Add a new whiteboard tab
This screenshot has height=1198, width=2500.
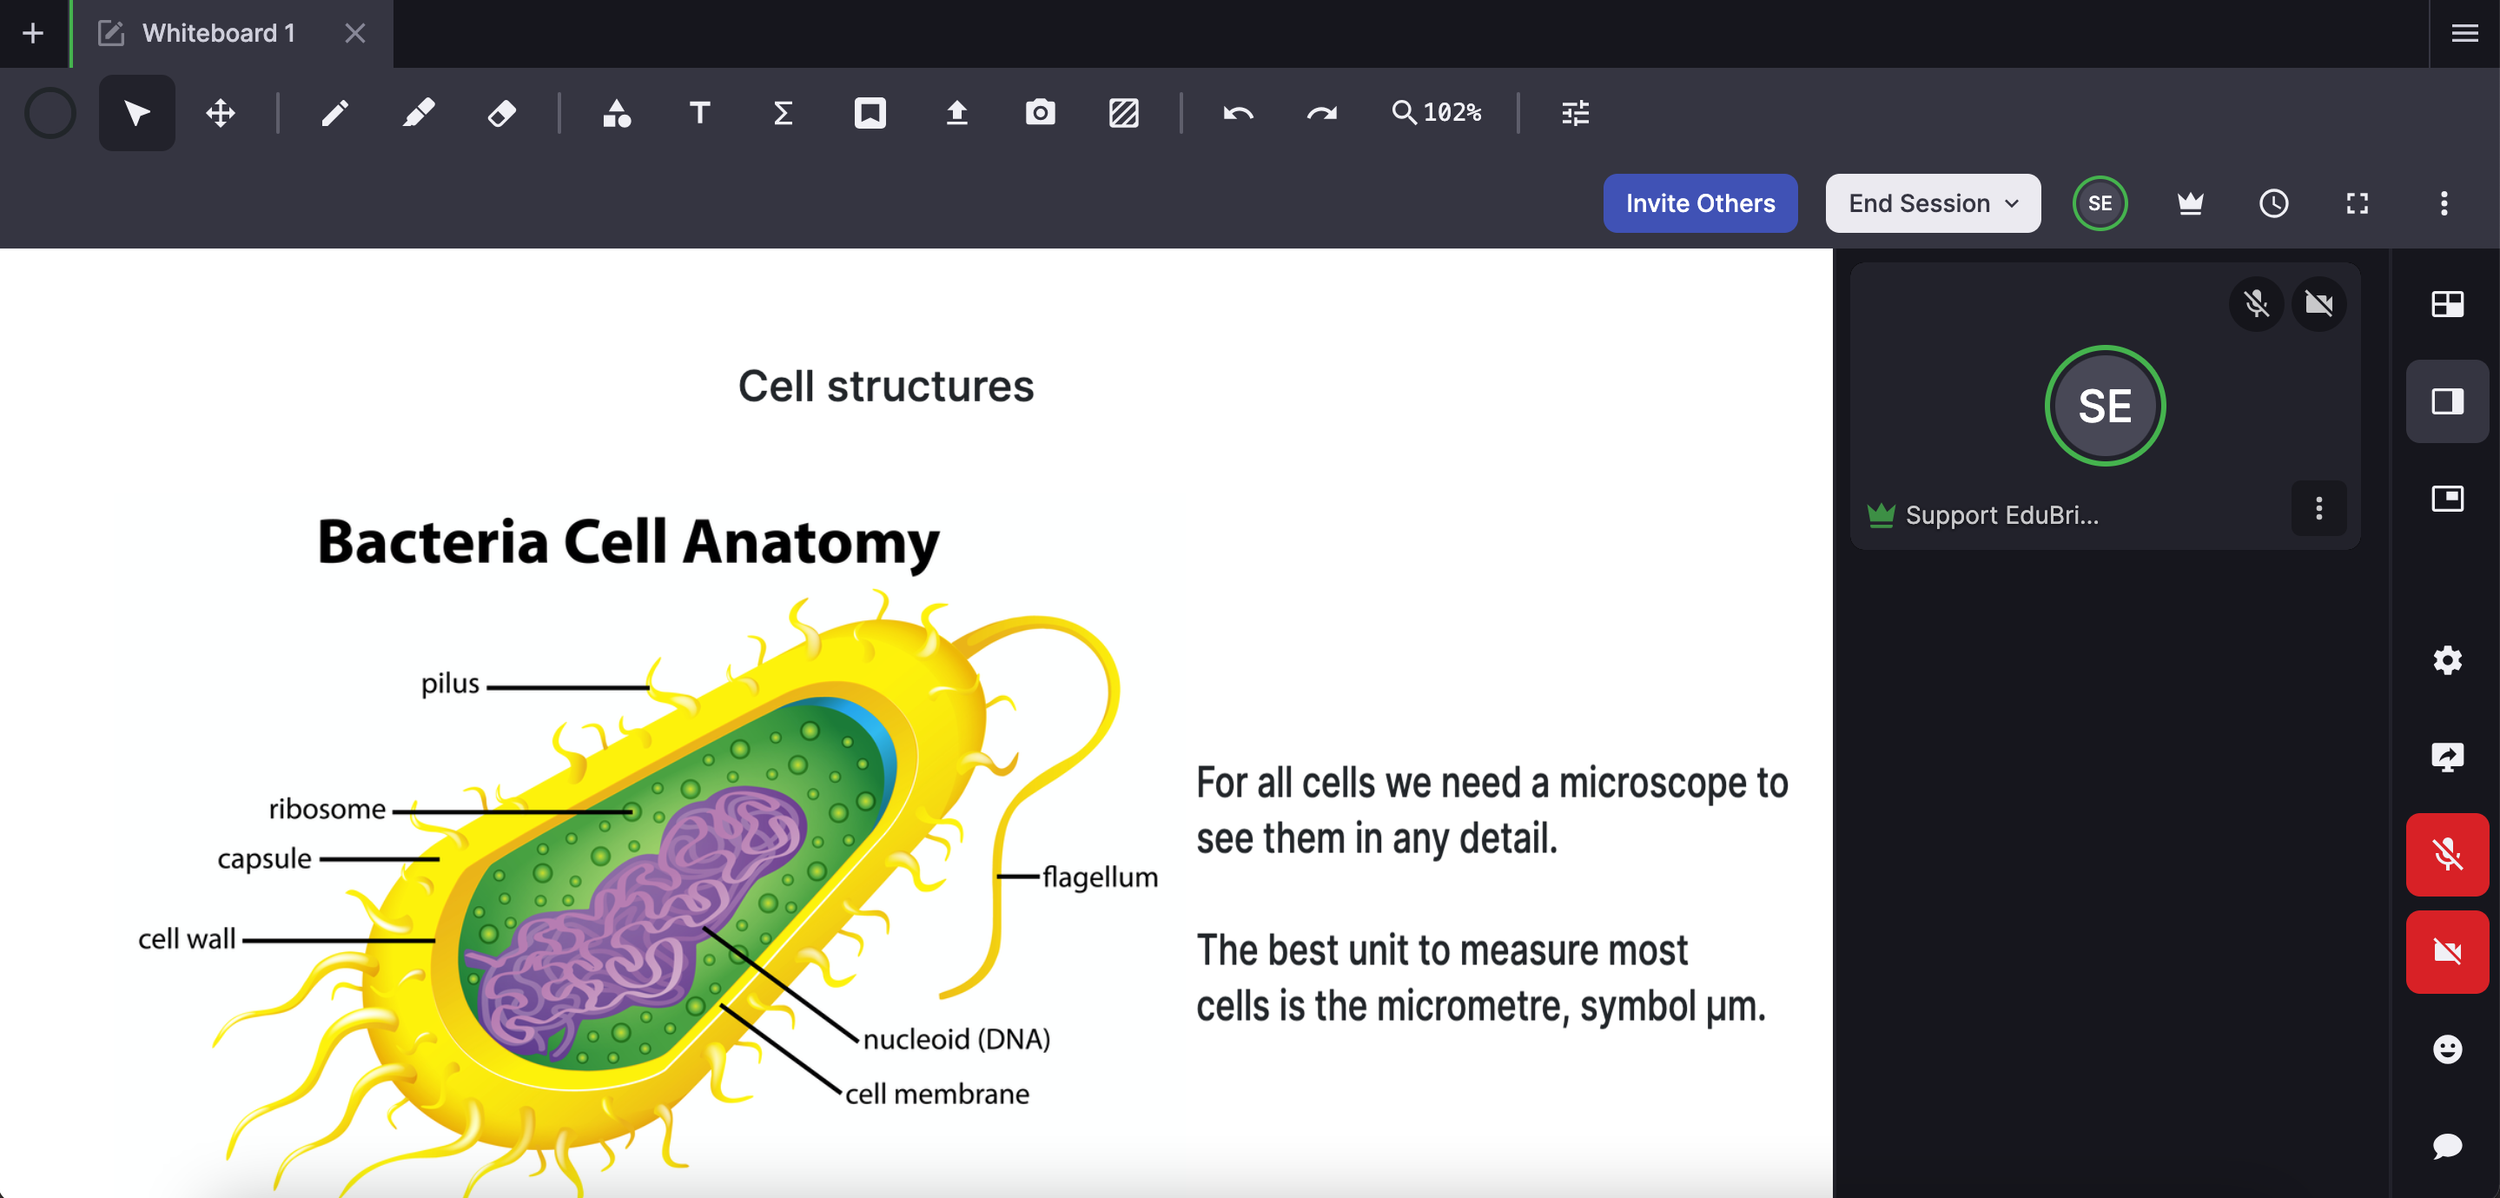pyautogui.click(x=33, y=33)
